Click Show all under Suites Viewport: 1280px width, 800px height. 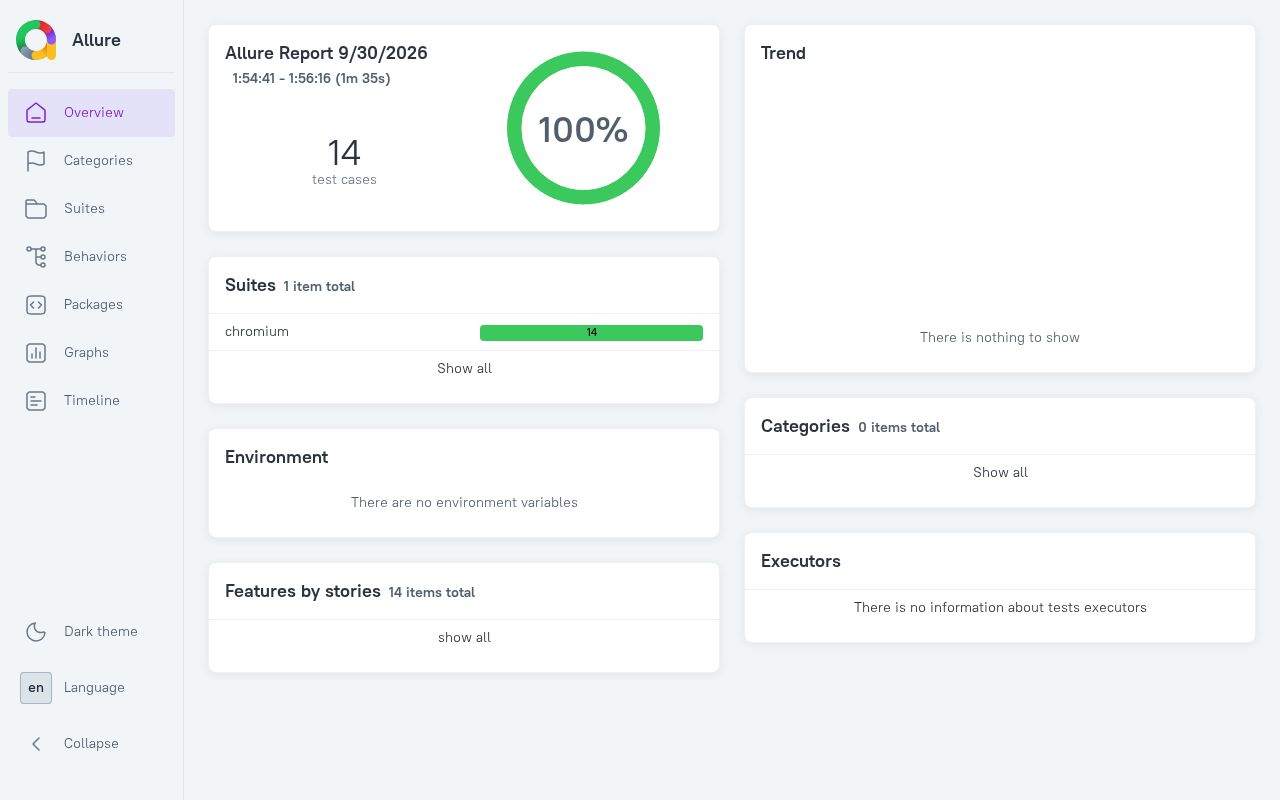464,368
